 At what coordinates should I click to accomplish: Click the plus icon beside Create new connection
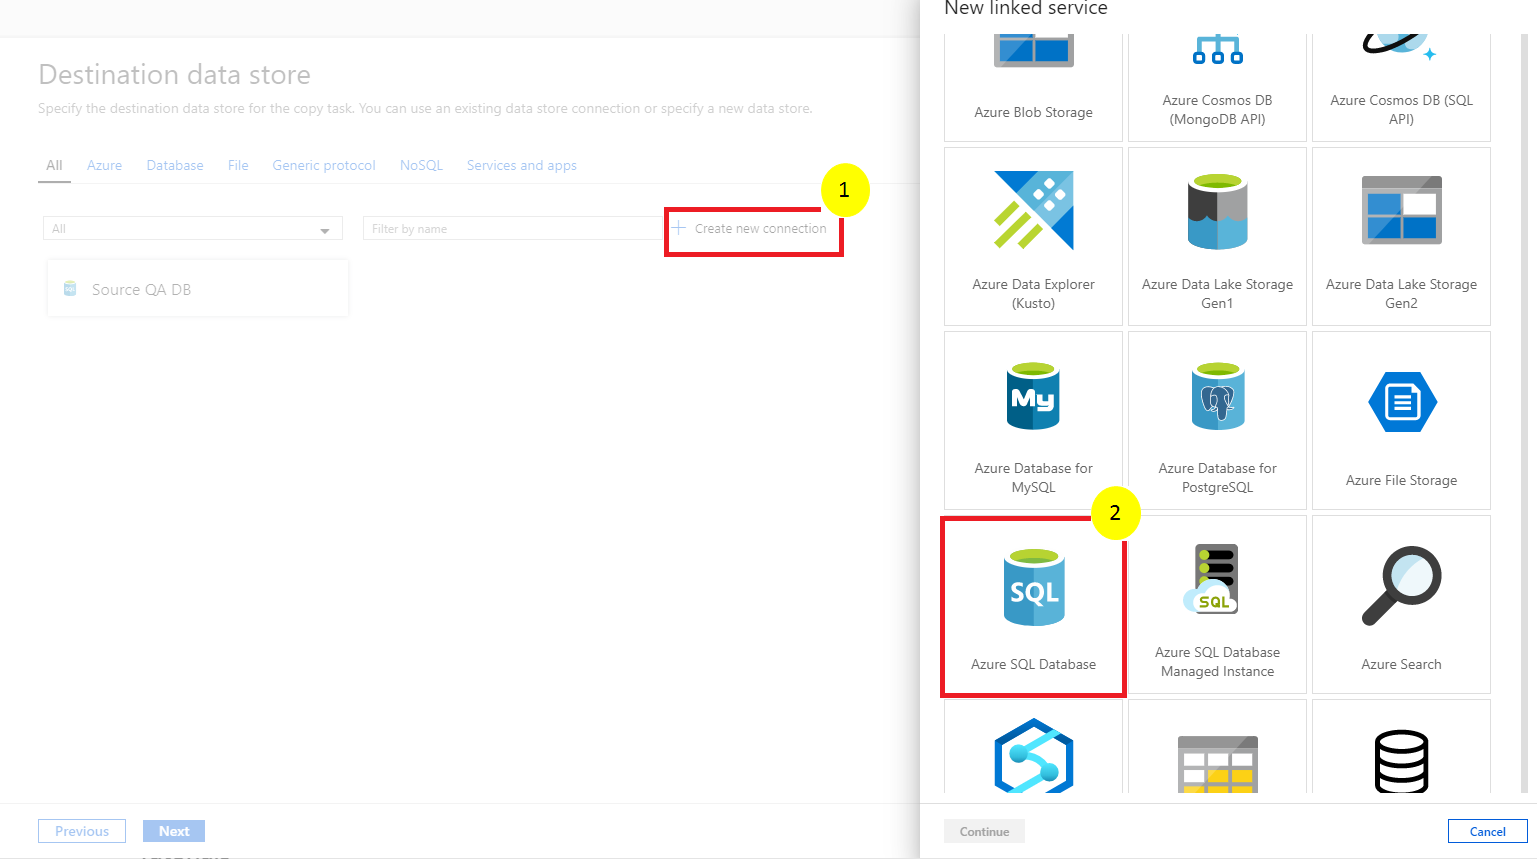[x=678, y=228]
